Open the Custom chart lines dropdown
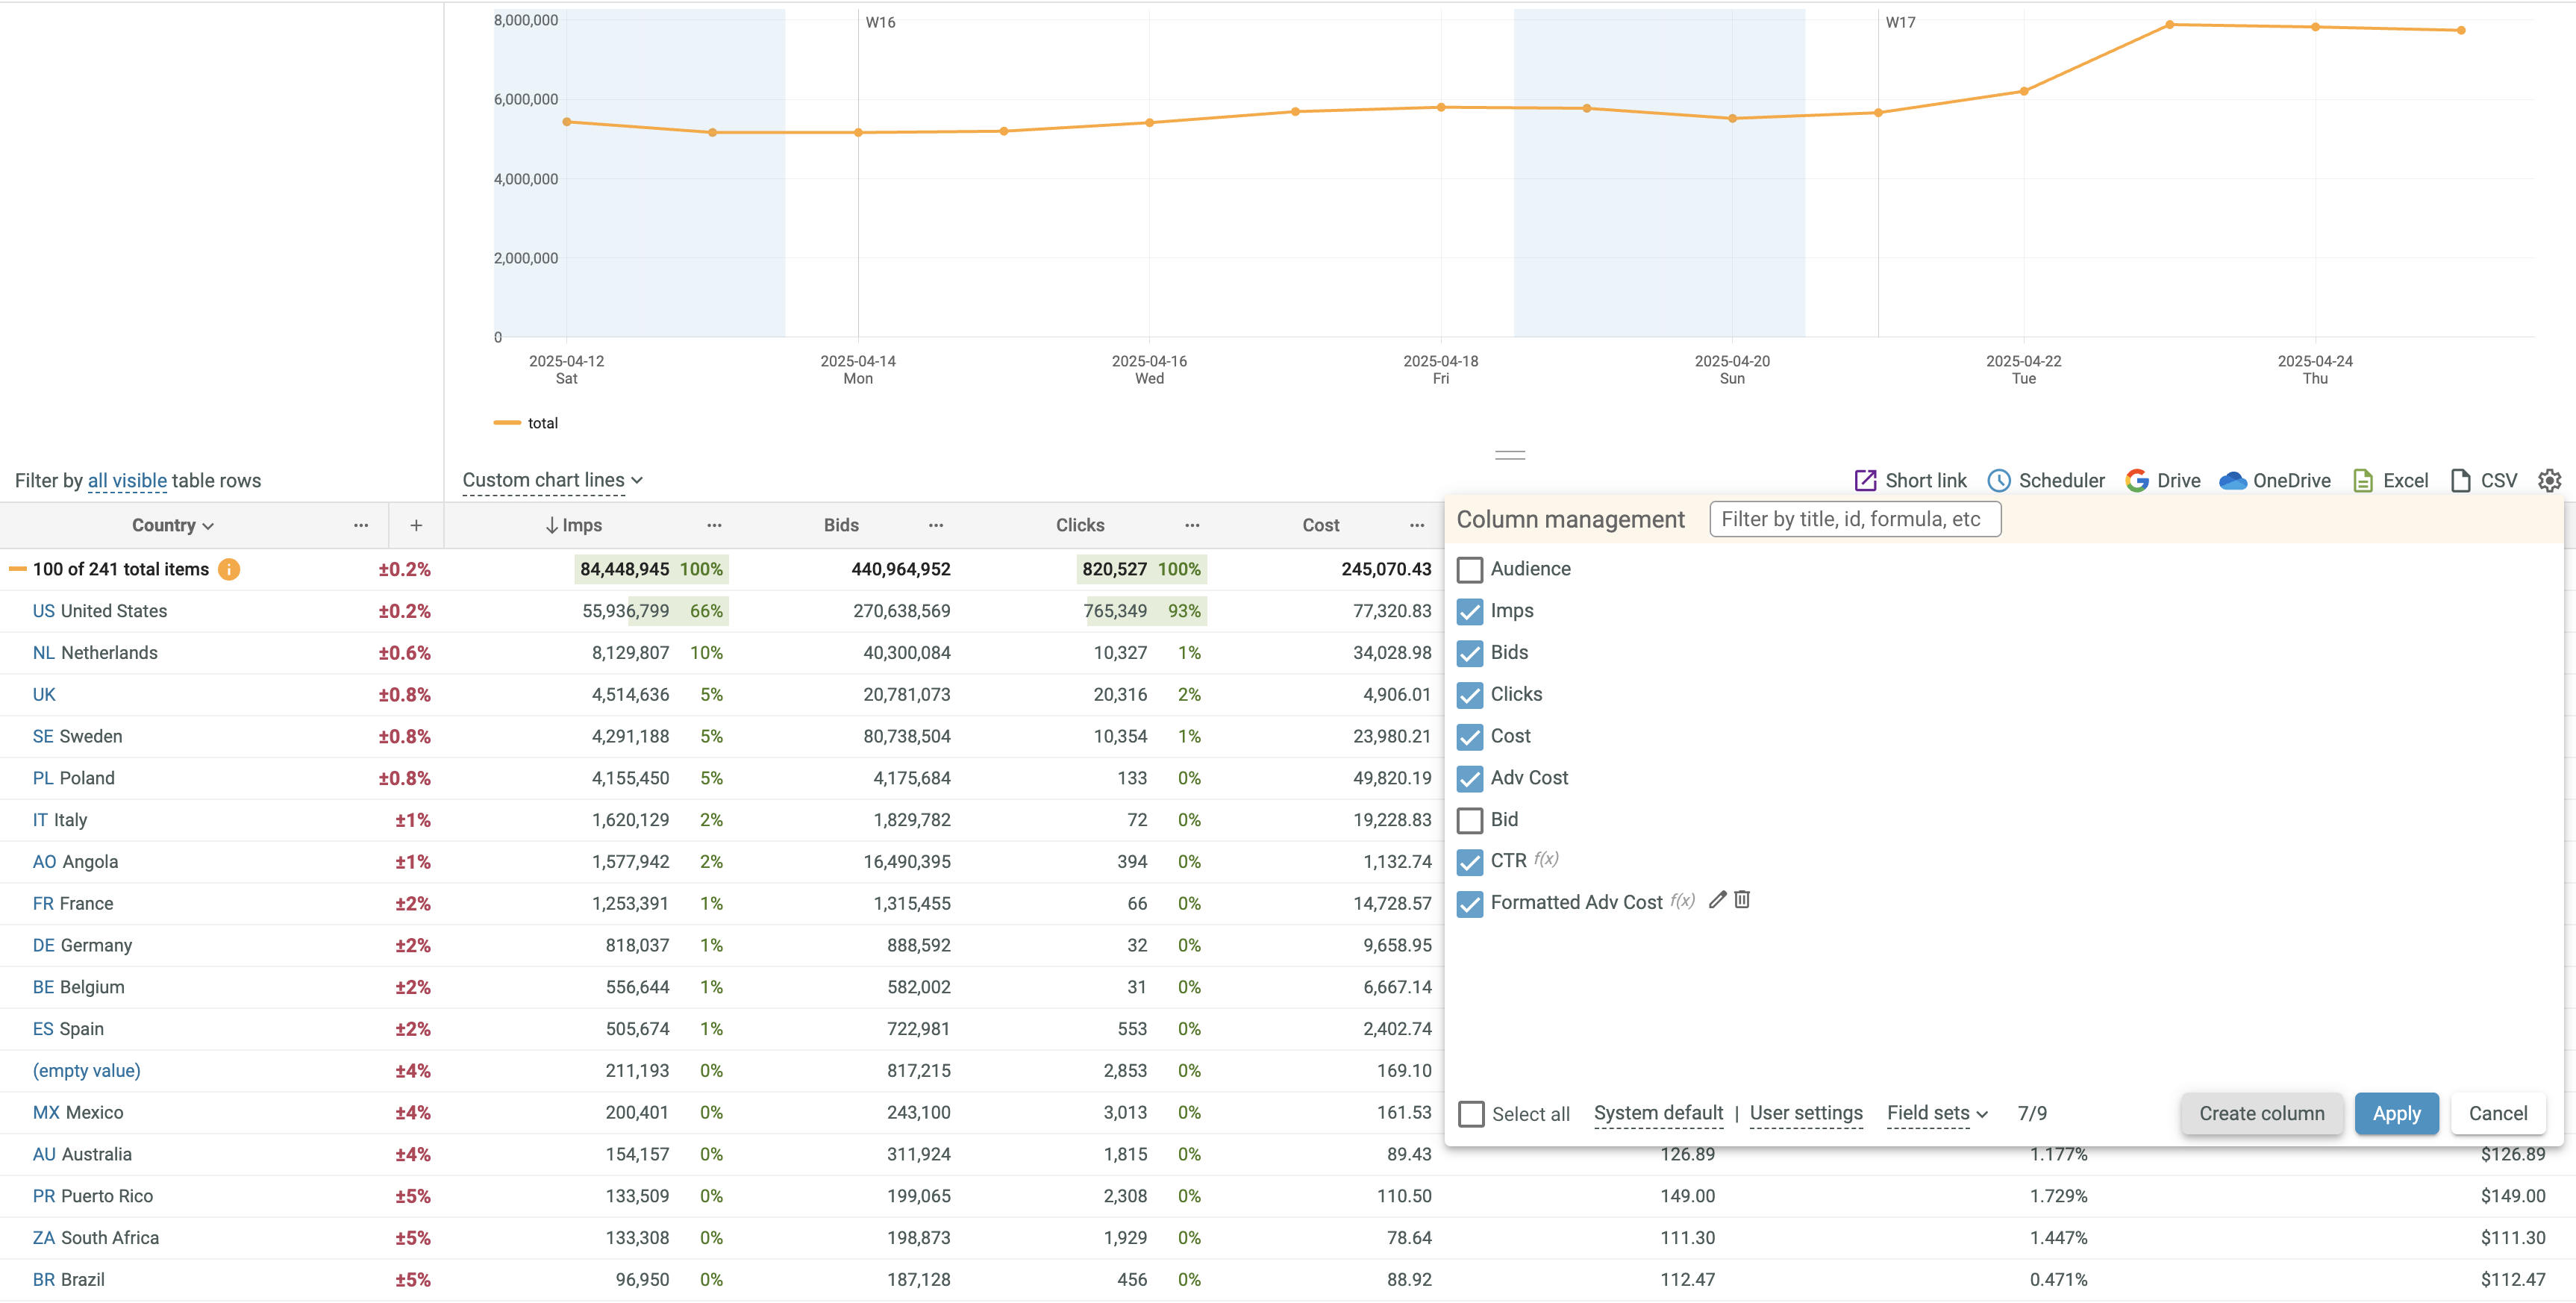2576x1303 pixels. coord(552,481)
